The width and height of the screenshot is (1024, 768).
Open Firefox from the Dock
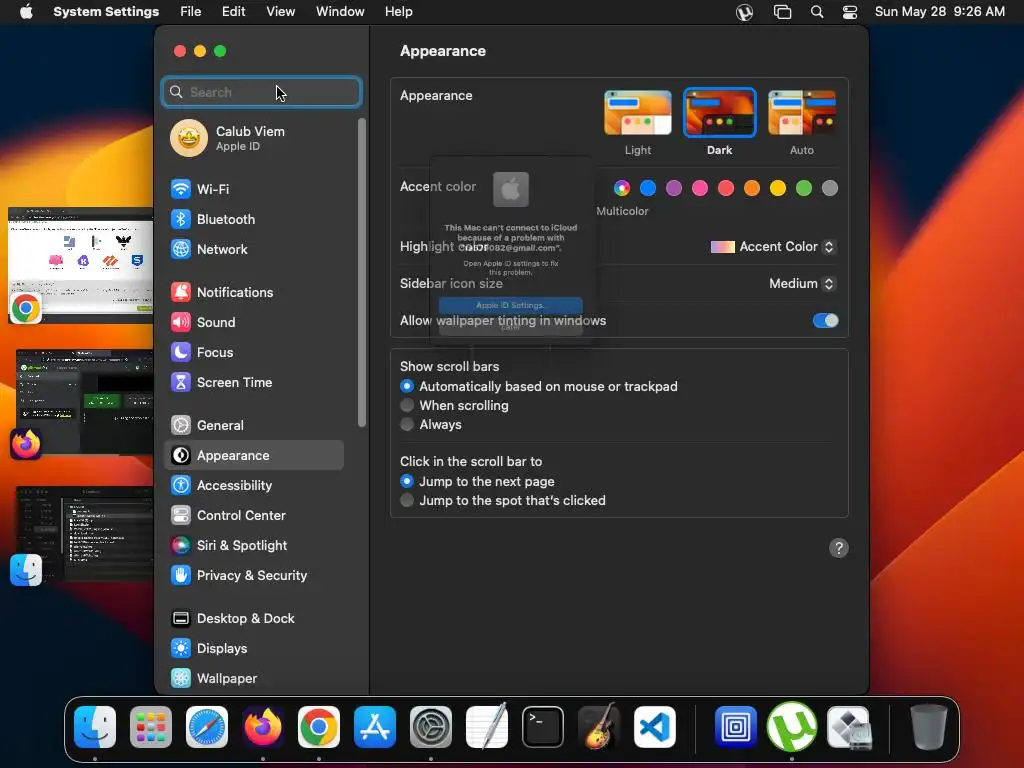[x=263, y=727]
